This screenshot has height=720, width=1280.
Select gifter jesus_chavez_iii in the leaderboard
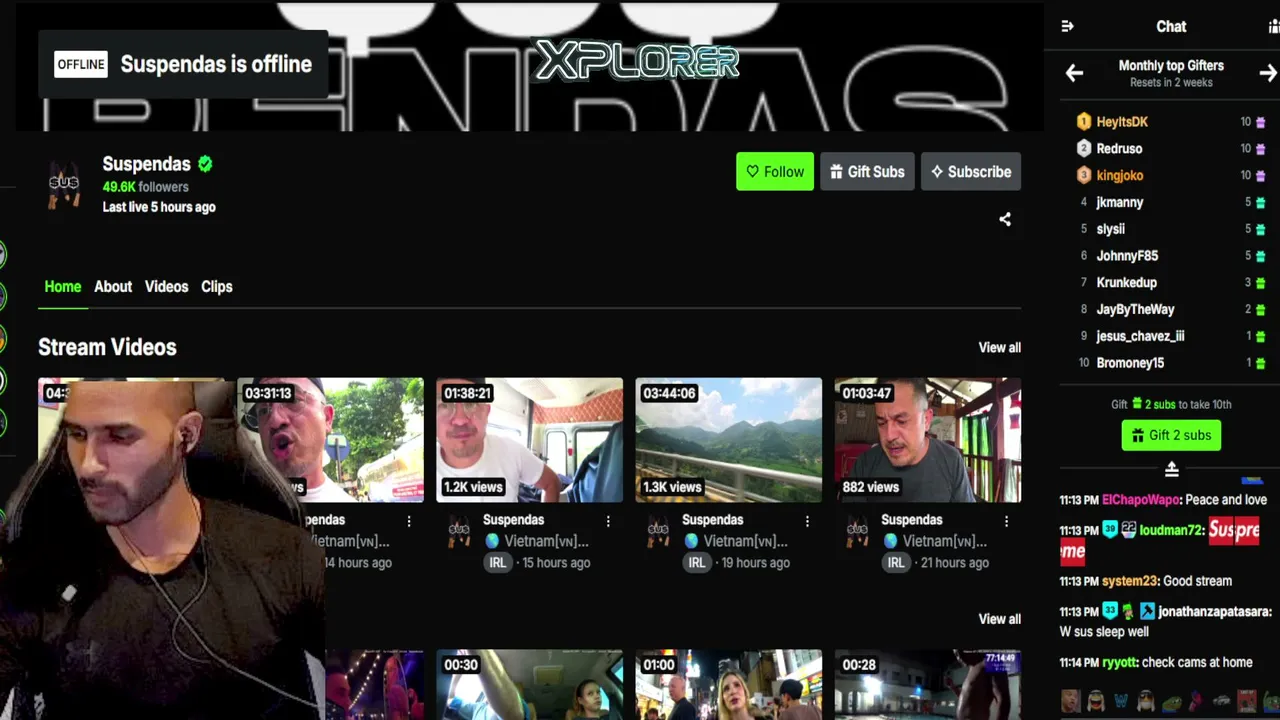click(x=1141, y=337)
